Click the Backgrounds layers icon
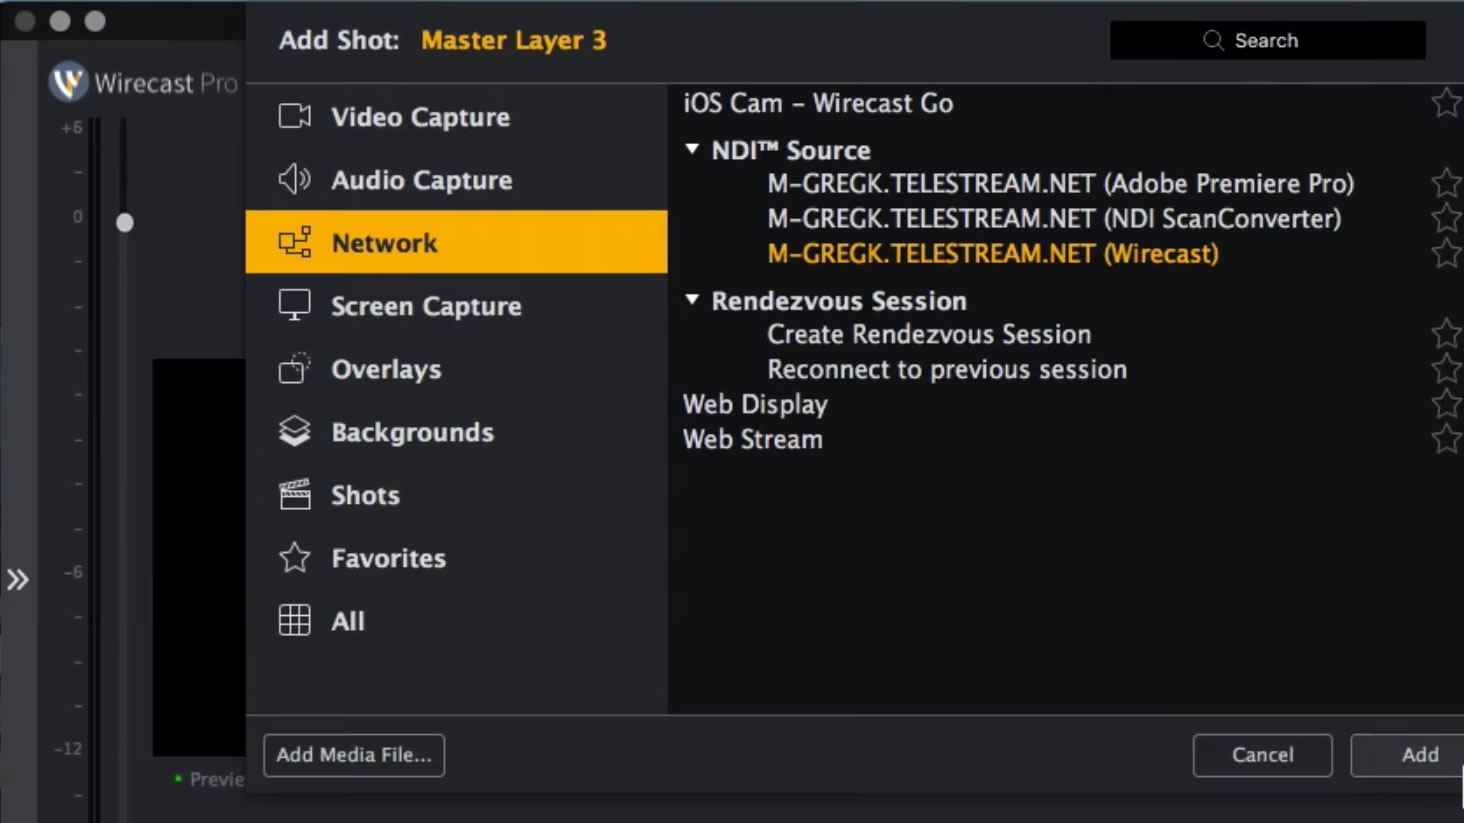1464x823 pixels. 295,431
